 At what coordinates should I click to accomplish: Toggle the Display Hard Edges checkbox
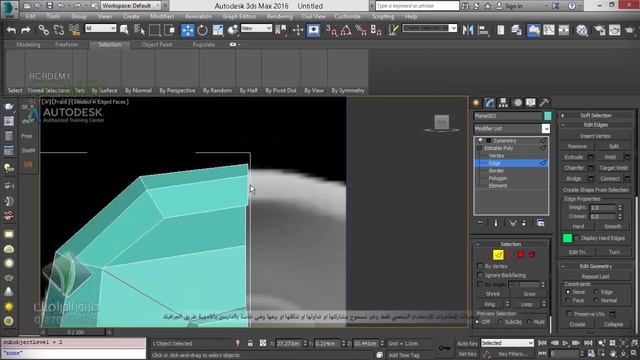[x=577, y=238]
